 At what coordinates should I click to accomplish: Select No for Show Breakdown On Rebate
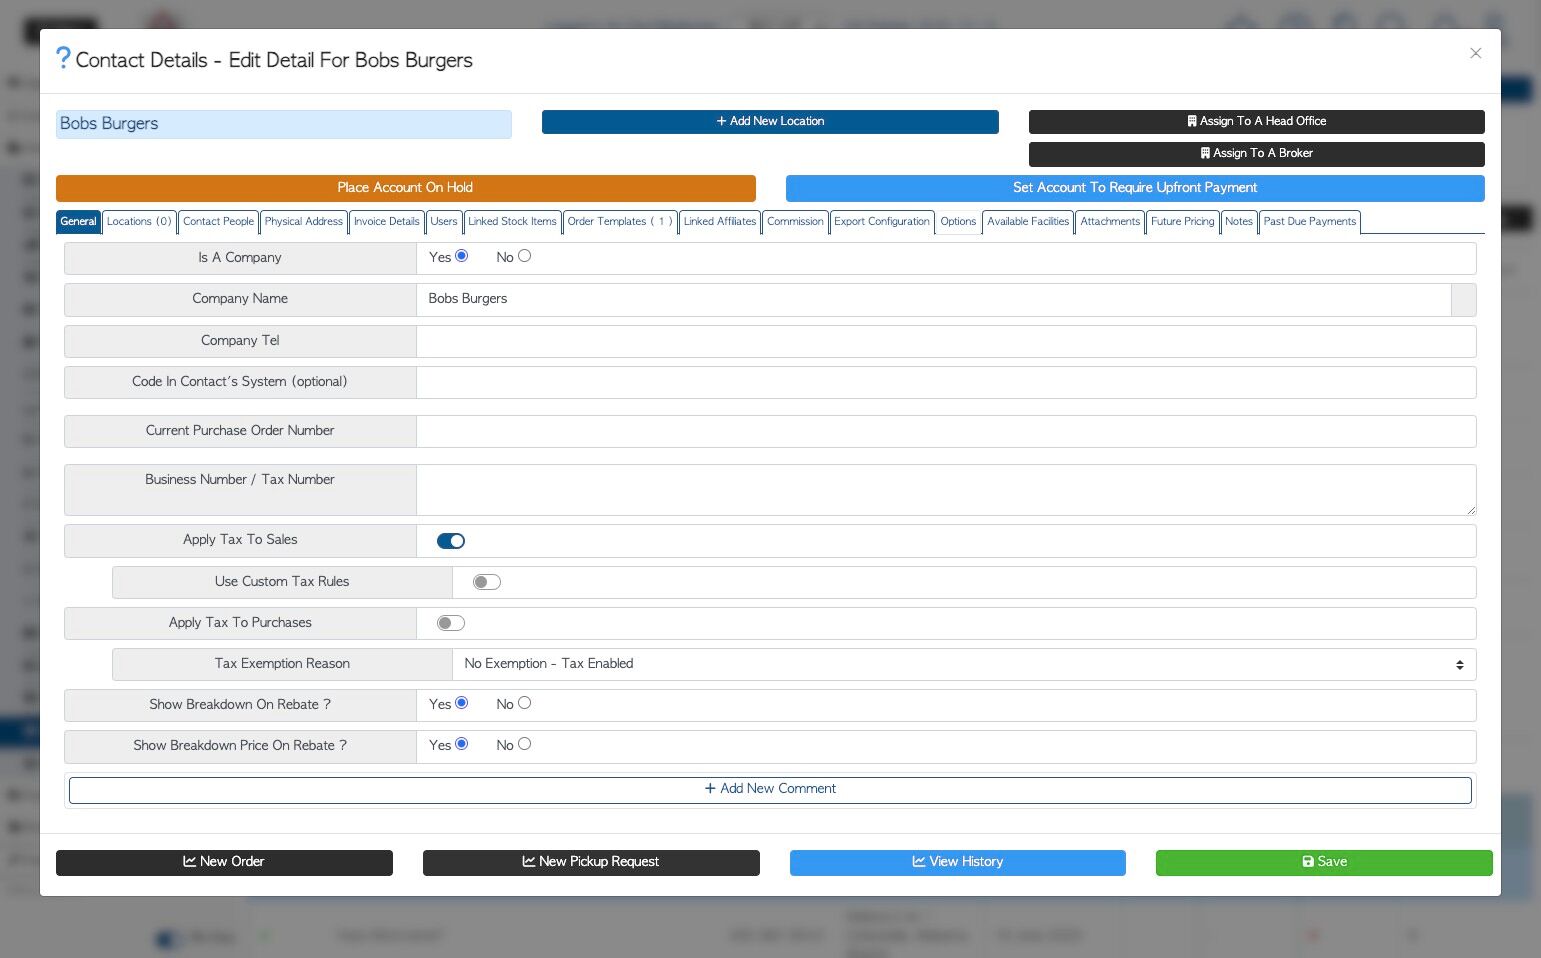click(525, 703)
